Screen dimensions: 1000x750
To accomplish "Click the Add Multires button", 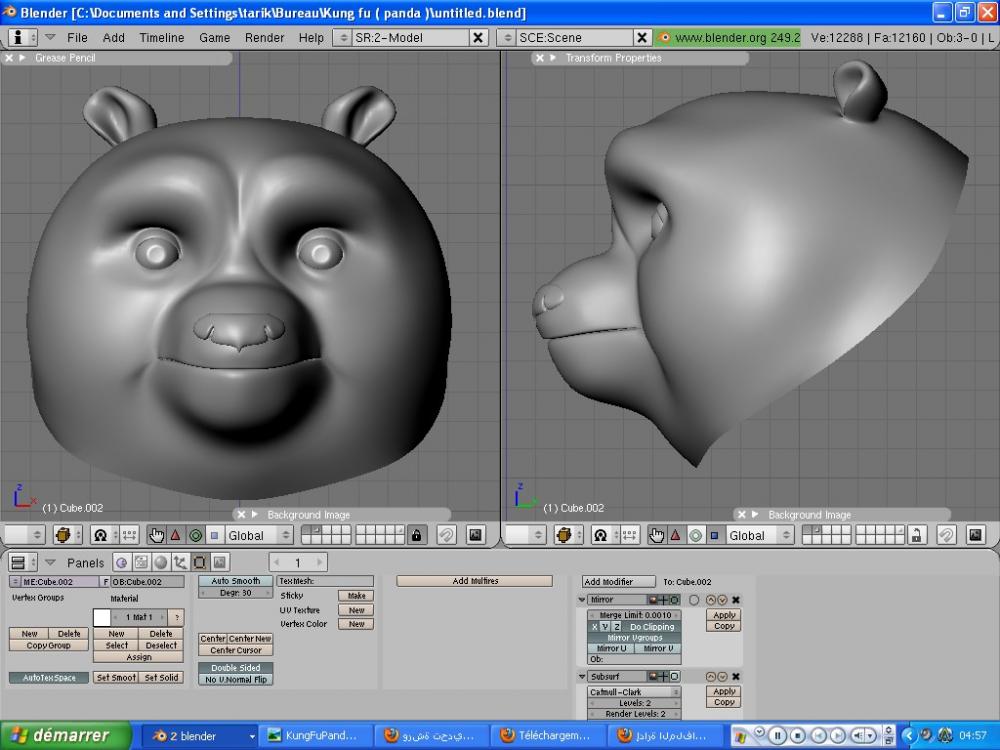I will pyautogui.click(x=474, y=581).
